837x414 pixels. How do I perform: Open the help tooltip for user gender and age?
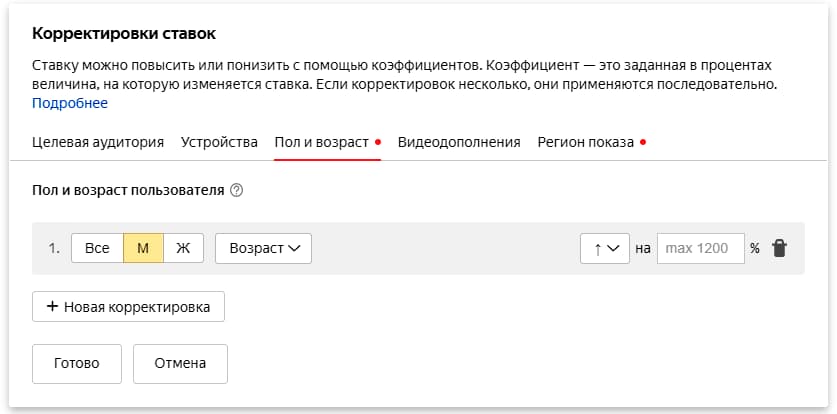click(x=237, y=190)
